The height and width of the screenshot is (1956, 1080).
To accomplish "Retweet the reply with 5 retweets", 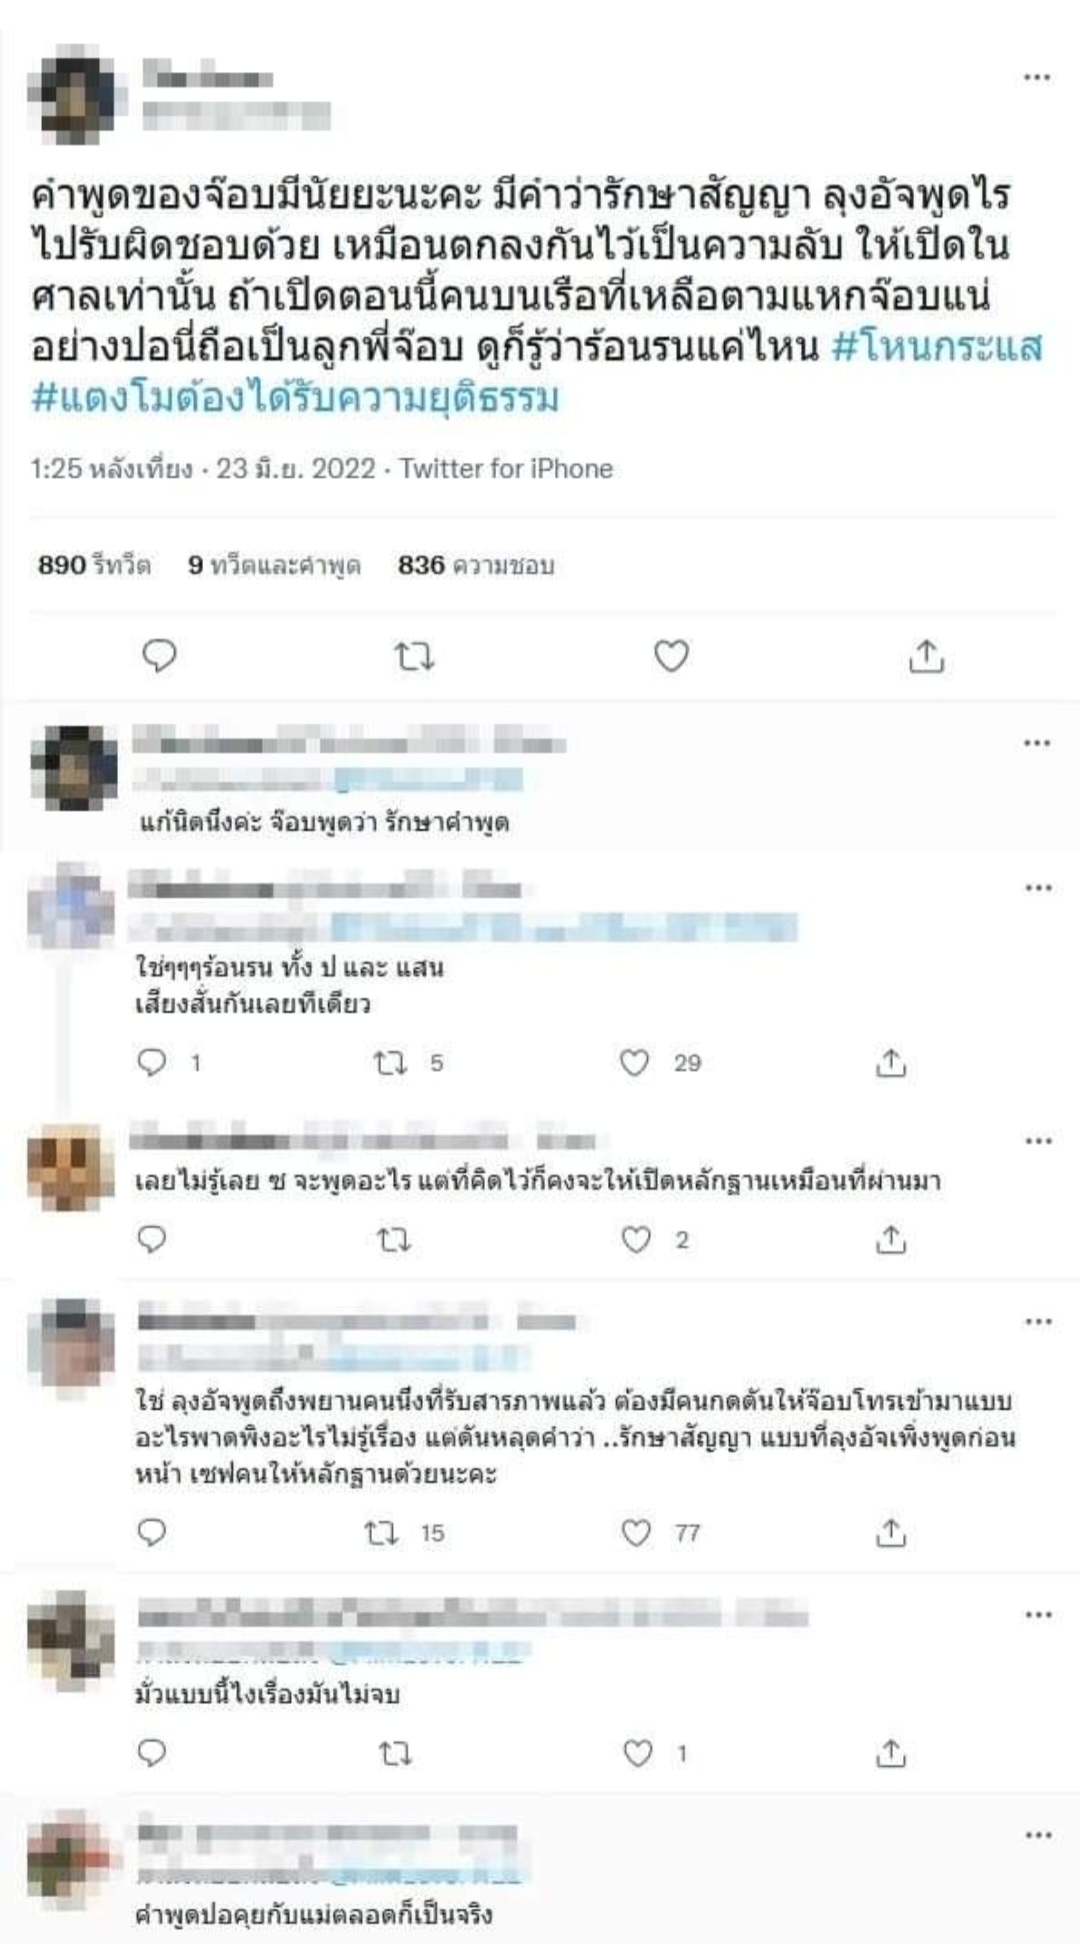I will (x=390, y=1062).
